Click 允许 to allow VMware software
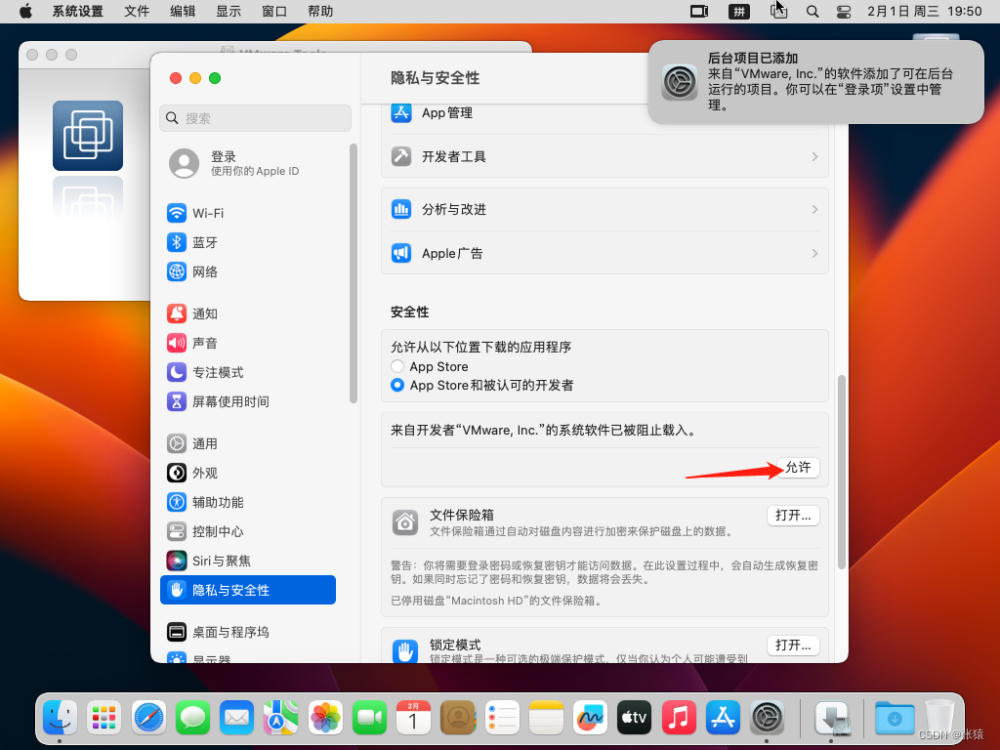The image size is (1000, 750). click(x=798, y=467)
